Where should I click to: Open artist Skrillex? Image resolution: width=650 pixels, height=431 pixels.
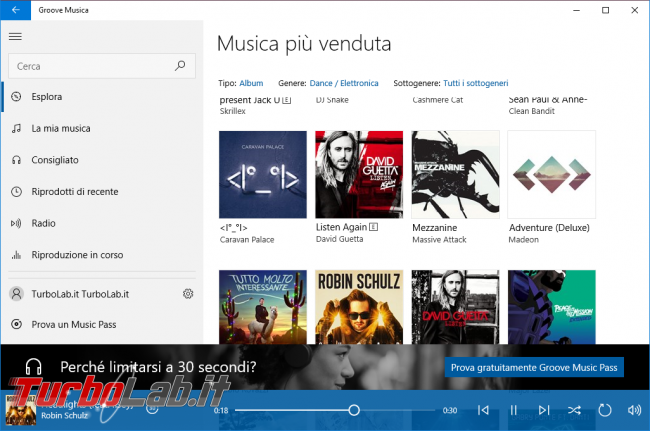pyautogui.click(x=233, y=111)
